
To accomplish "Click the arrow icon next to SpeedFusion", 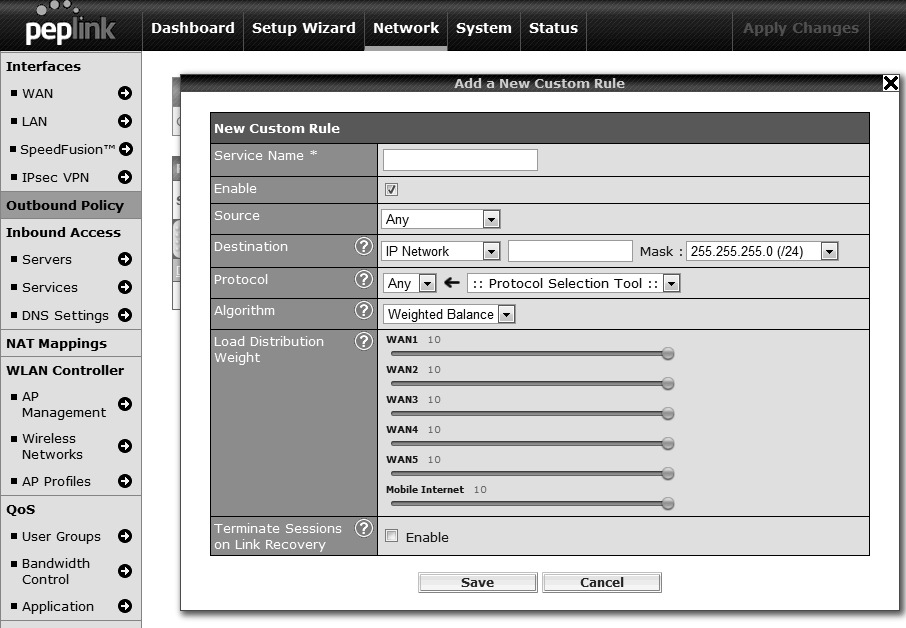I will pyautogui.click(x=126, y=149).
